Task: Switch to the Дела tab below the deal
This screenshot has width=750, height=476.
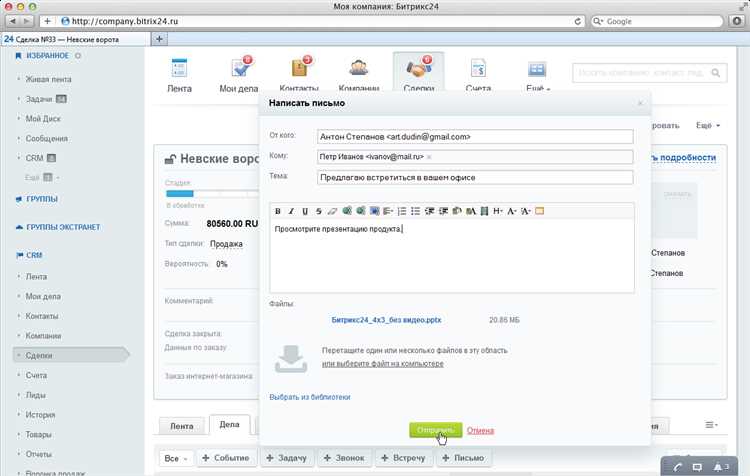Action: coord(230,424)
